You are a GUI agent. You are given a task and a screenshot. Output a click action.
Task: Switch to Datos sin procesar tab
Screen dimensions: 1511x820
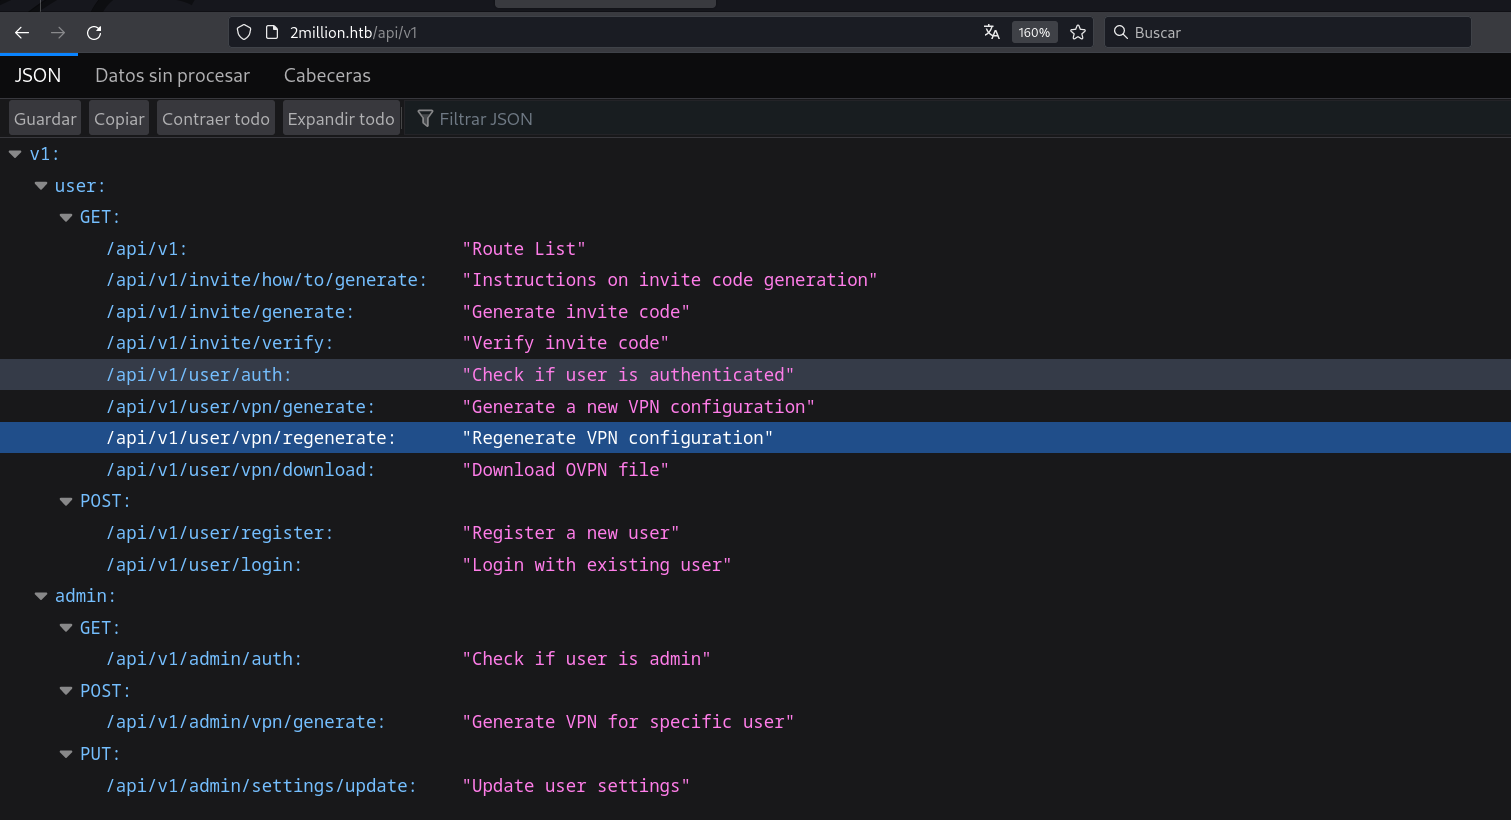click(172, 76)
